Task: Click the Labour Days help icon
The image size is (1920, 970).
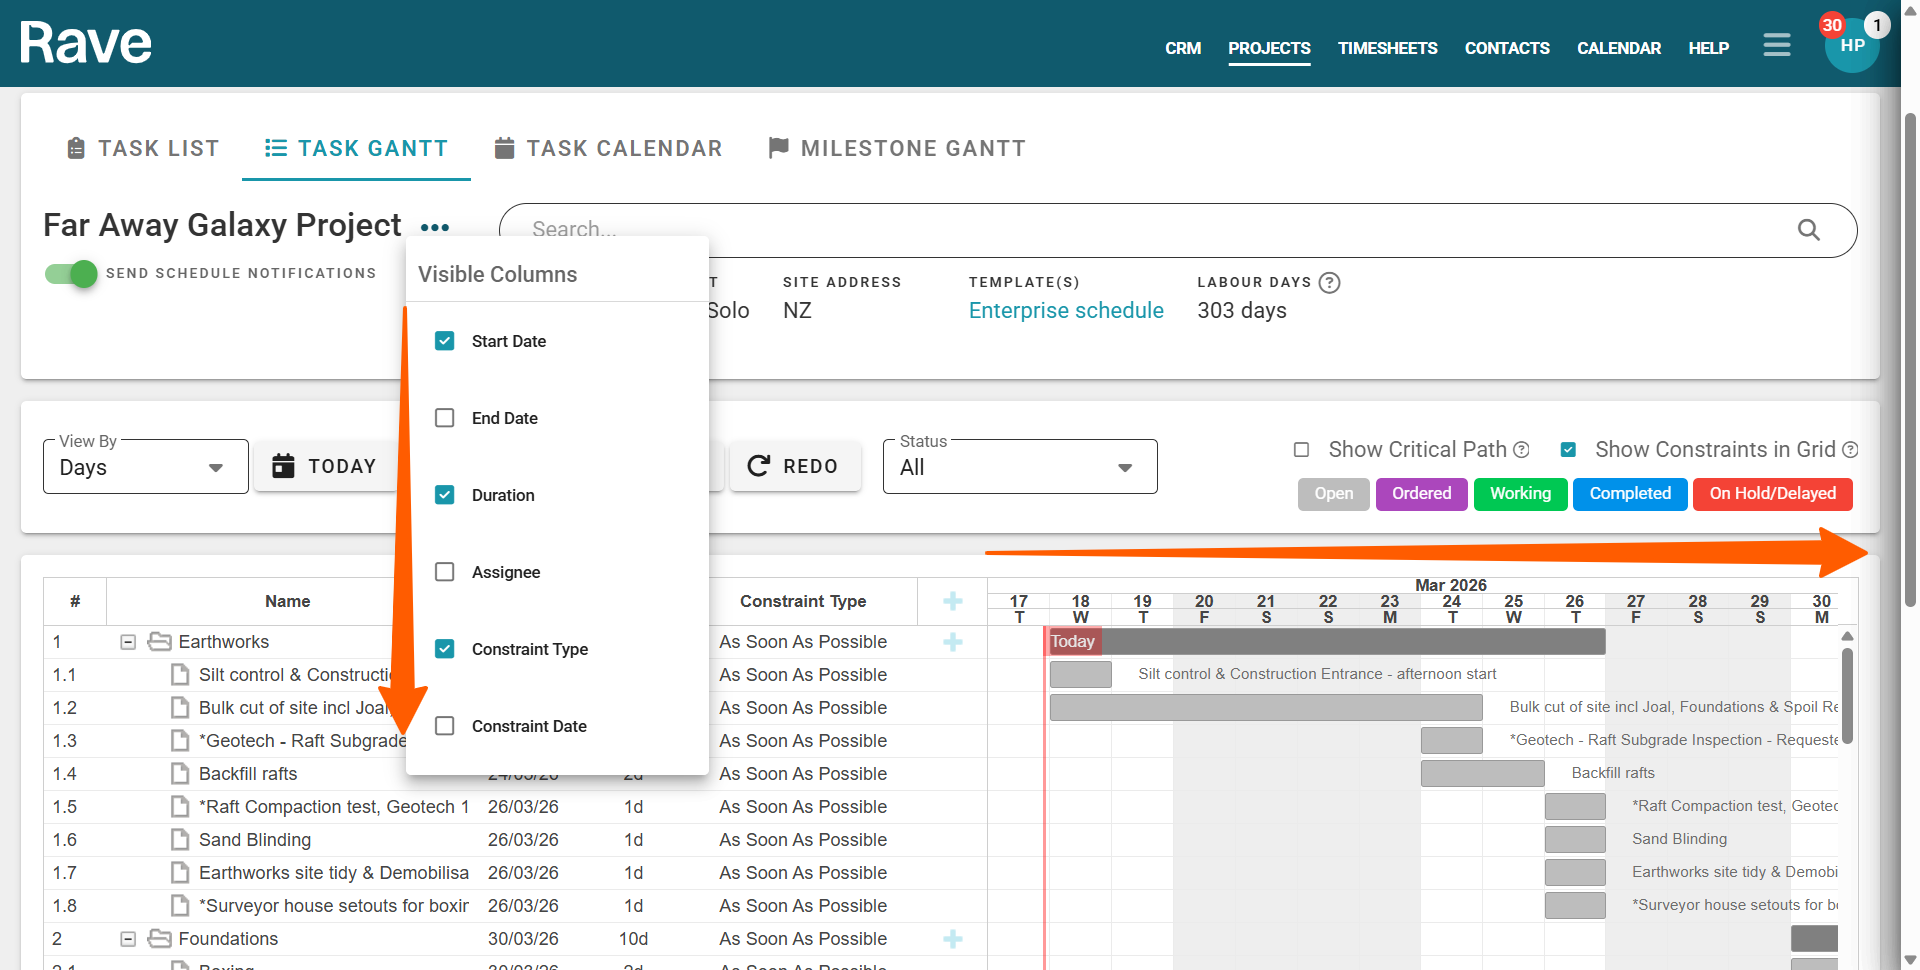Action: coord(1329,283)
